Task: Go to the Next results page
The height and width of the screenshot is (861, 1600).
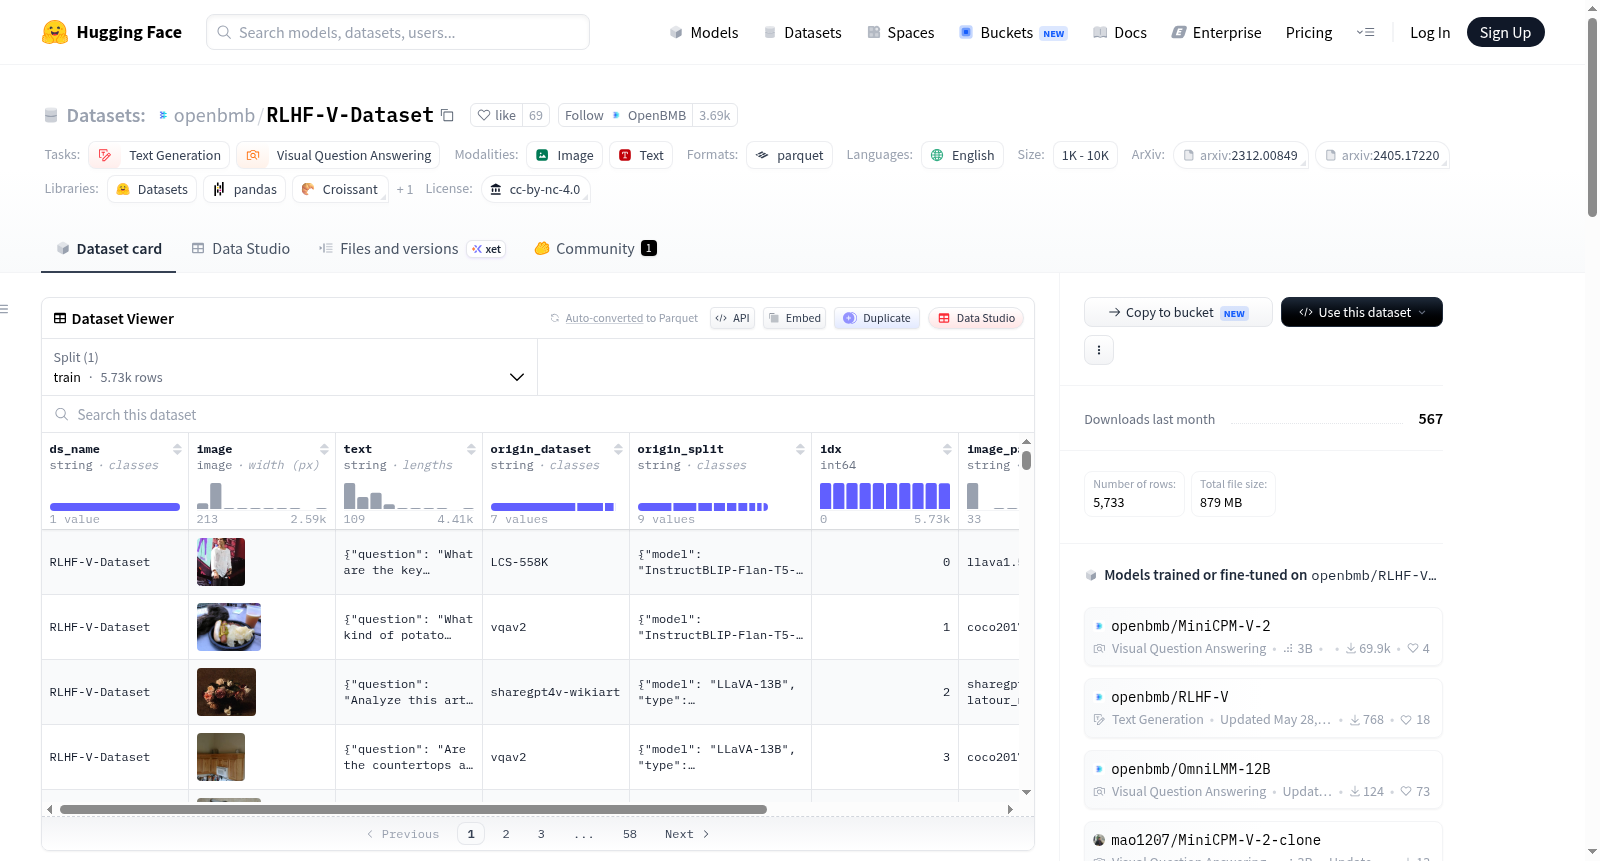Action: tap(687, 834)
